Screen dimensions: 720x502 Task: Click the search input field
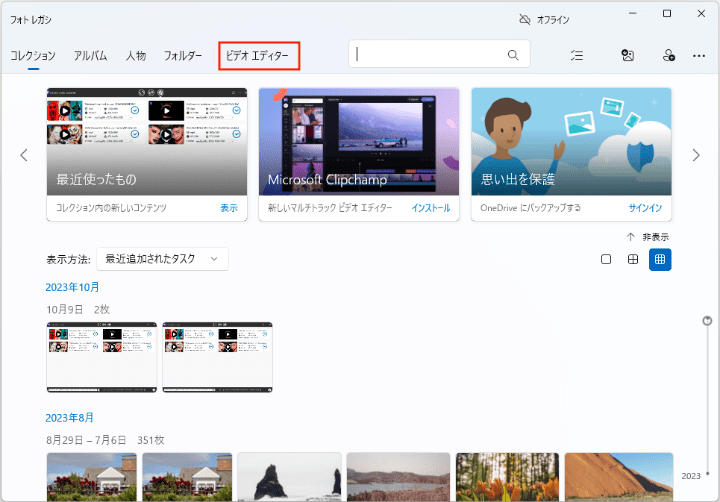439,54
